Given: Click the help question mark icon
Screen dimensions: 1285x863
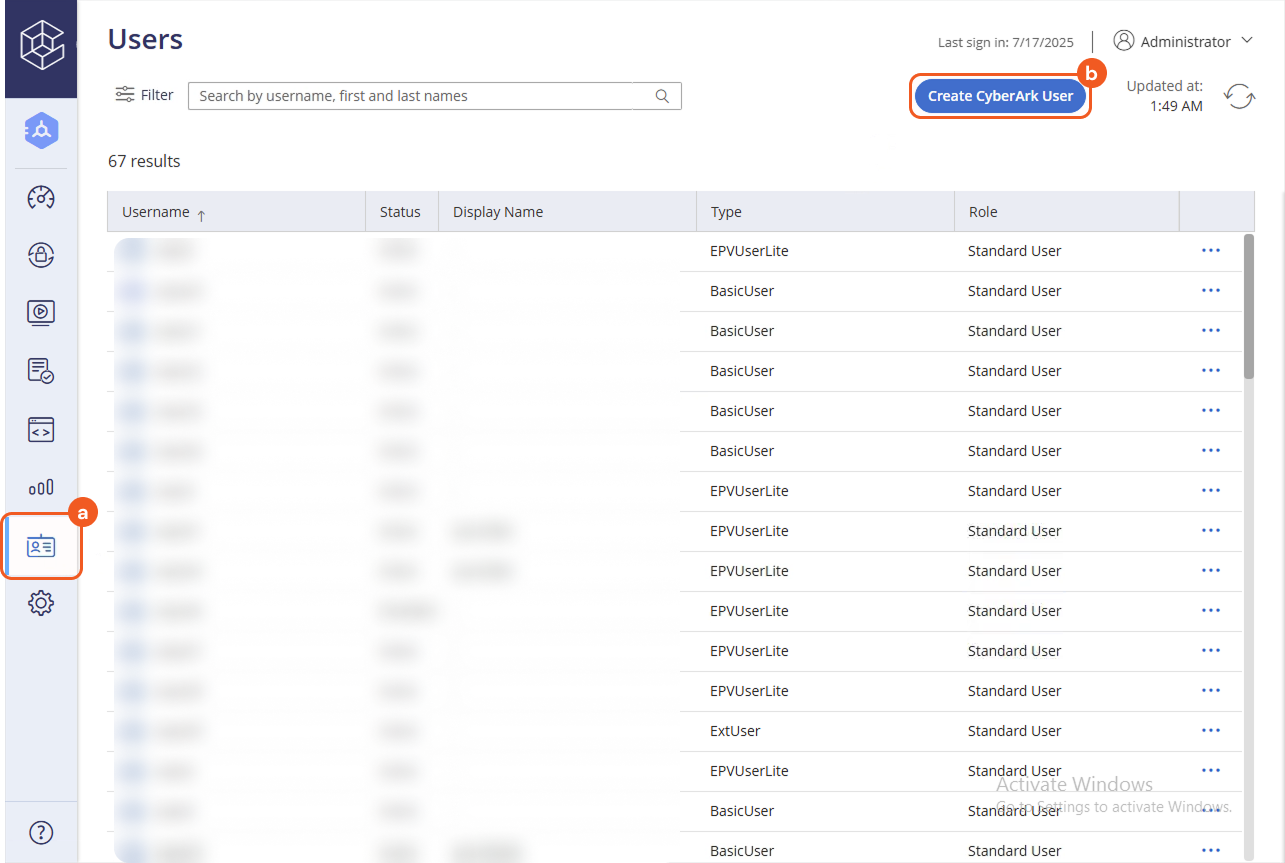Looking at the screenshot, I should click(x=41, y=832).
